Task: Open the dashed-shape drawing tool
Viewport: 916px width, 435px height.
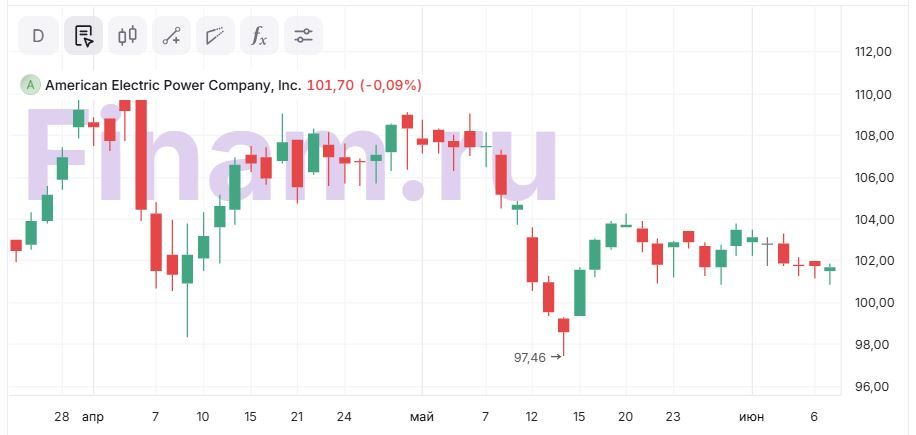Action: click(215, 36)
